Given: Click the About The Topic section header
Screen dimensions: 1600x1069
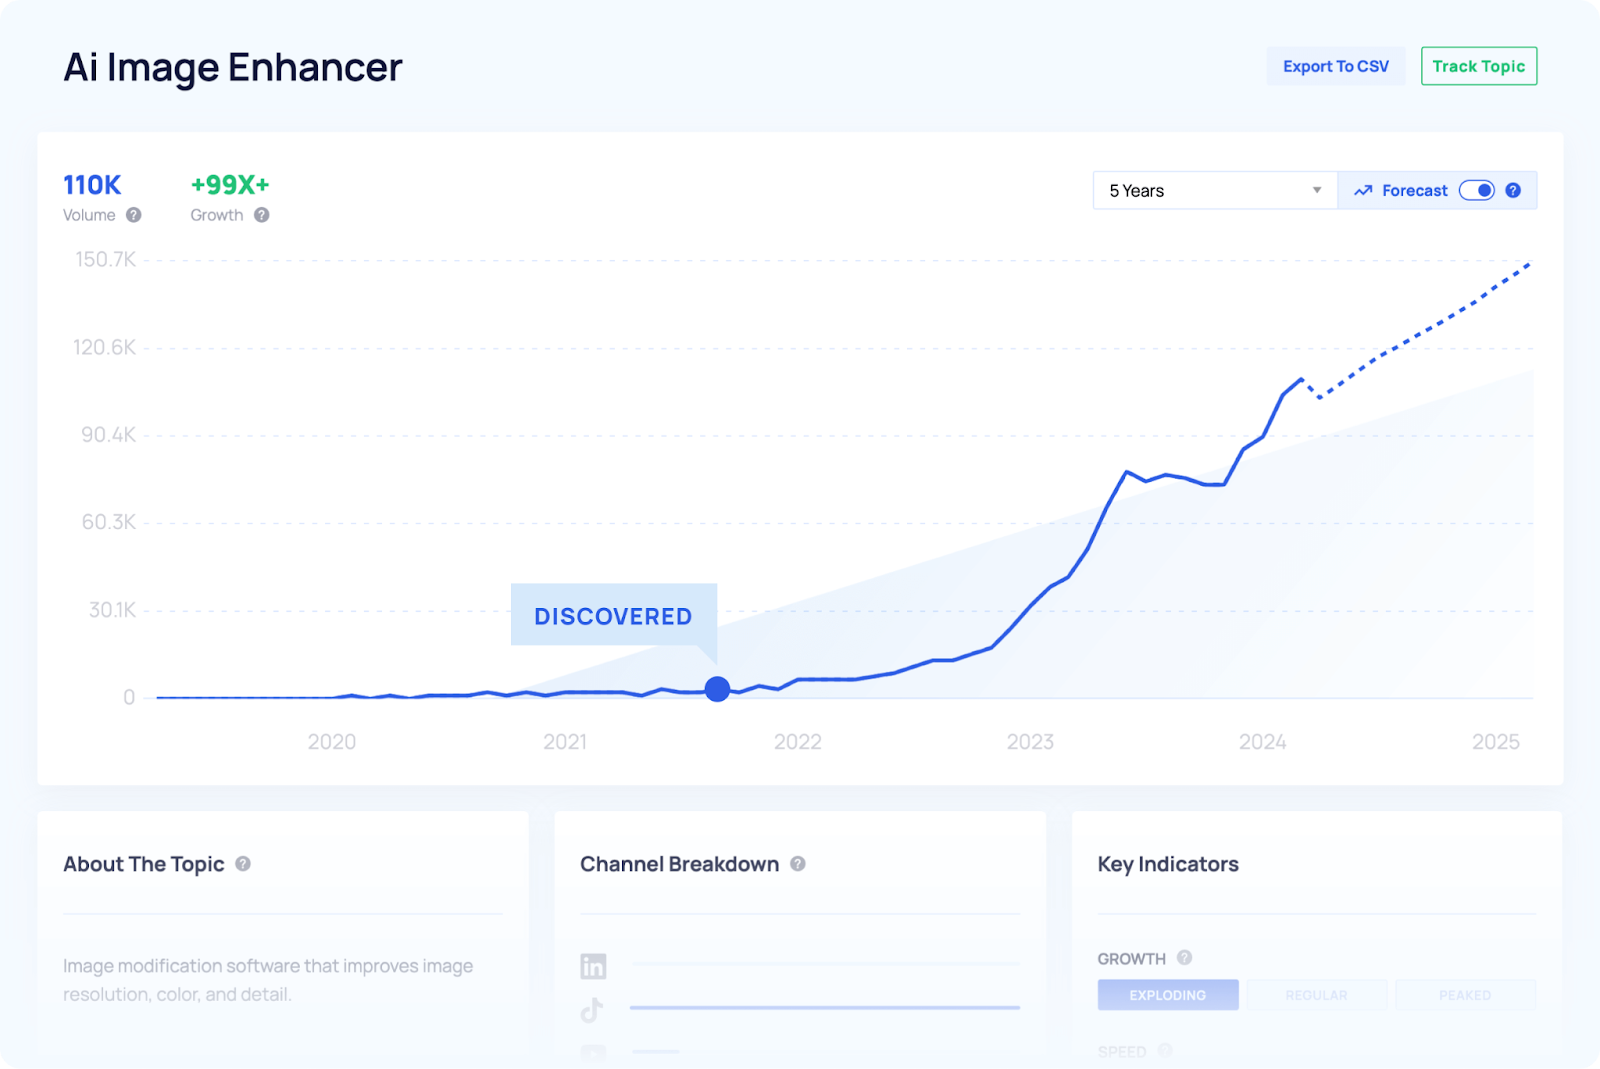Looking at the screenshot, I should (x=143, y=864).
